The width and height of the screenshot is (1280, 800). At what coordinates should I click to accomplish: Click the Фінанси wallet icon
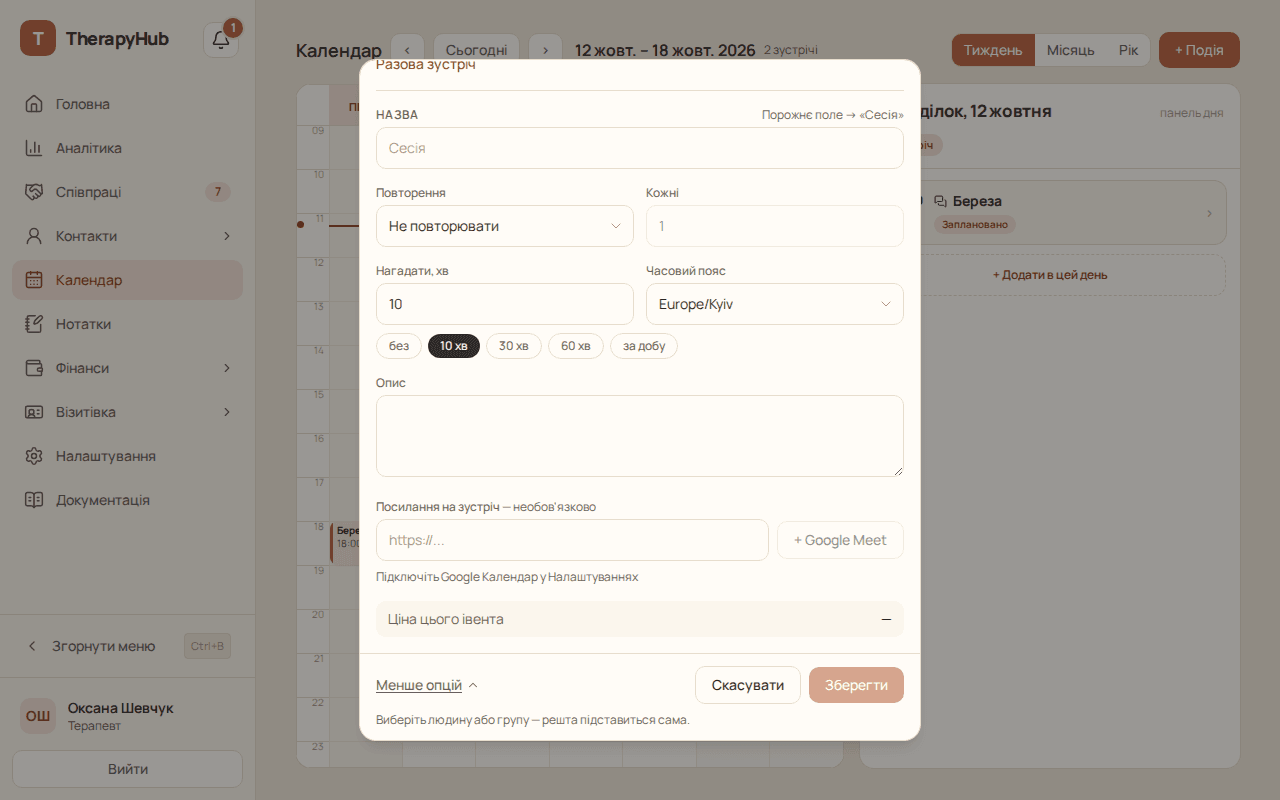(34, 368)
